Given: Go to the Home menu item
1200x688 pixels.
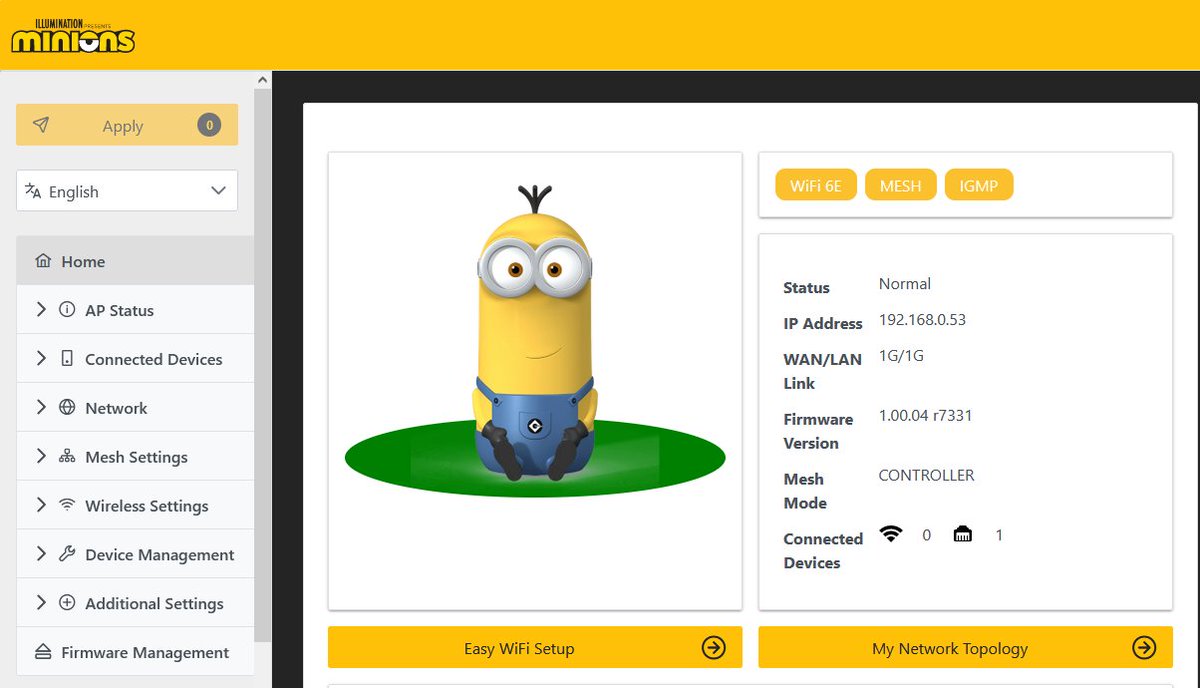Looking at the screenshot, I should [x=135, y=261].
